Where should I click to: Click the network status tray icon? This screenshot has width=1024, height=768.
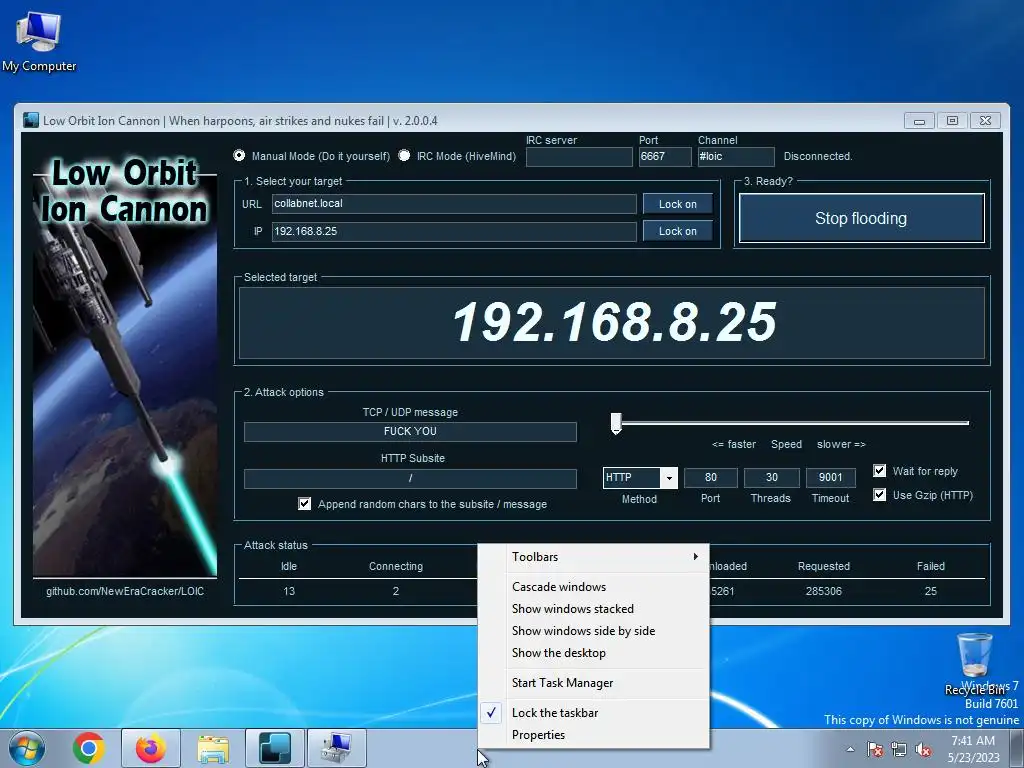(899, 749)
